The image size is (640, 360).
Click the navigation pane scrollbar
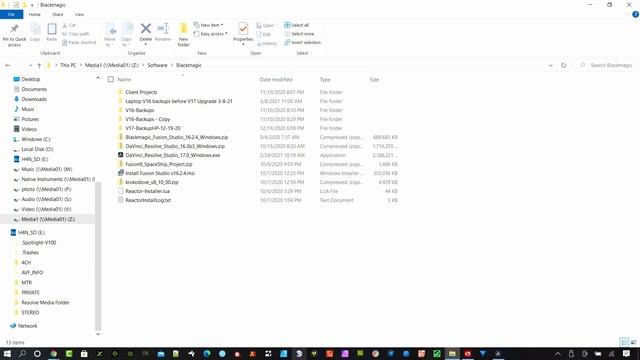98,256
